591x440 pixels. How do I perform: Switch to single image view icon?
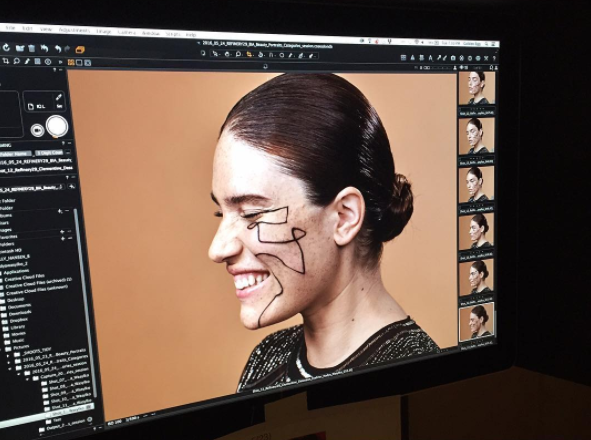(79, 63)
